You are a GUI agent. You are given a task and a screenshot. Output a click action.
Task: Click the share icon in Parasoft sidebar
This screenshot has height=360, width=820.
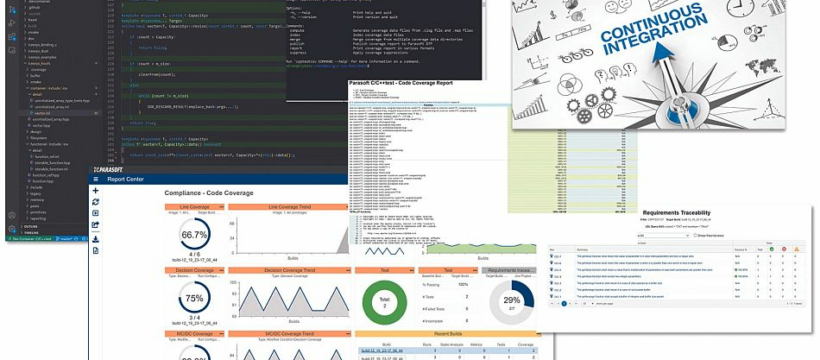click(96, 225)
